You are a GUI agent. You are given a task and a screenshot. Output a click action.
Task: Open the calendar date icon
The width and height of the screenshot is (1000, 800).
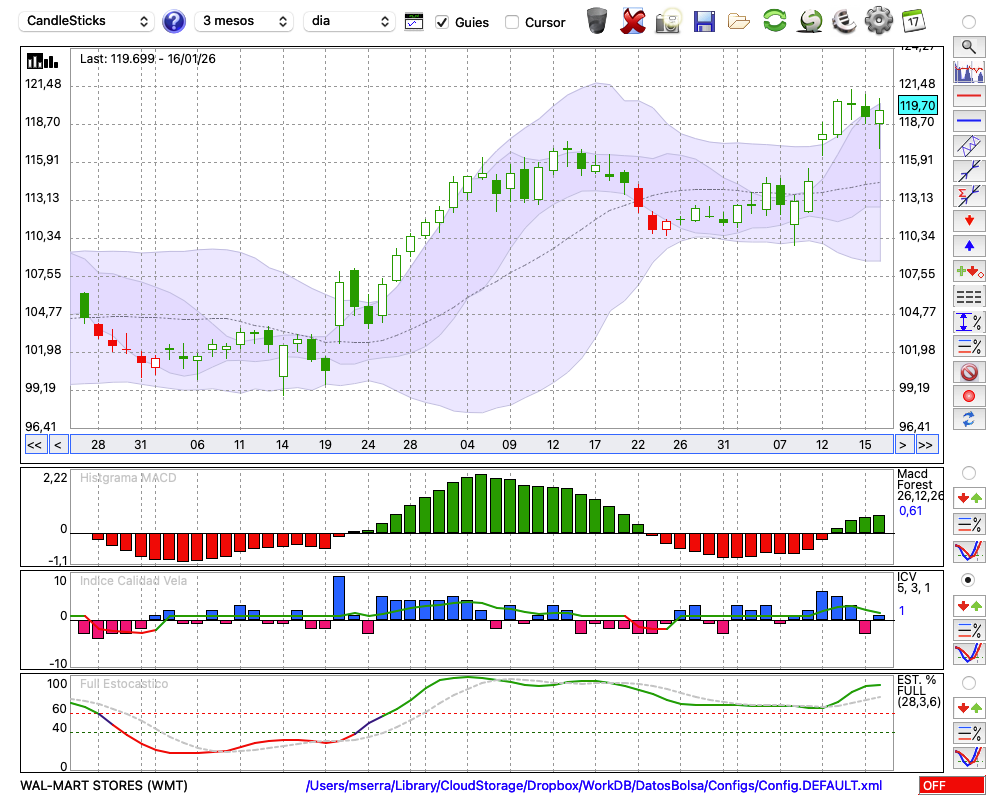pyautogui.click(x=914, y=21)
